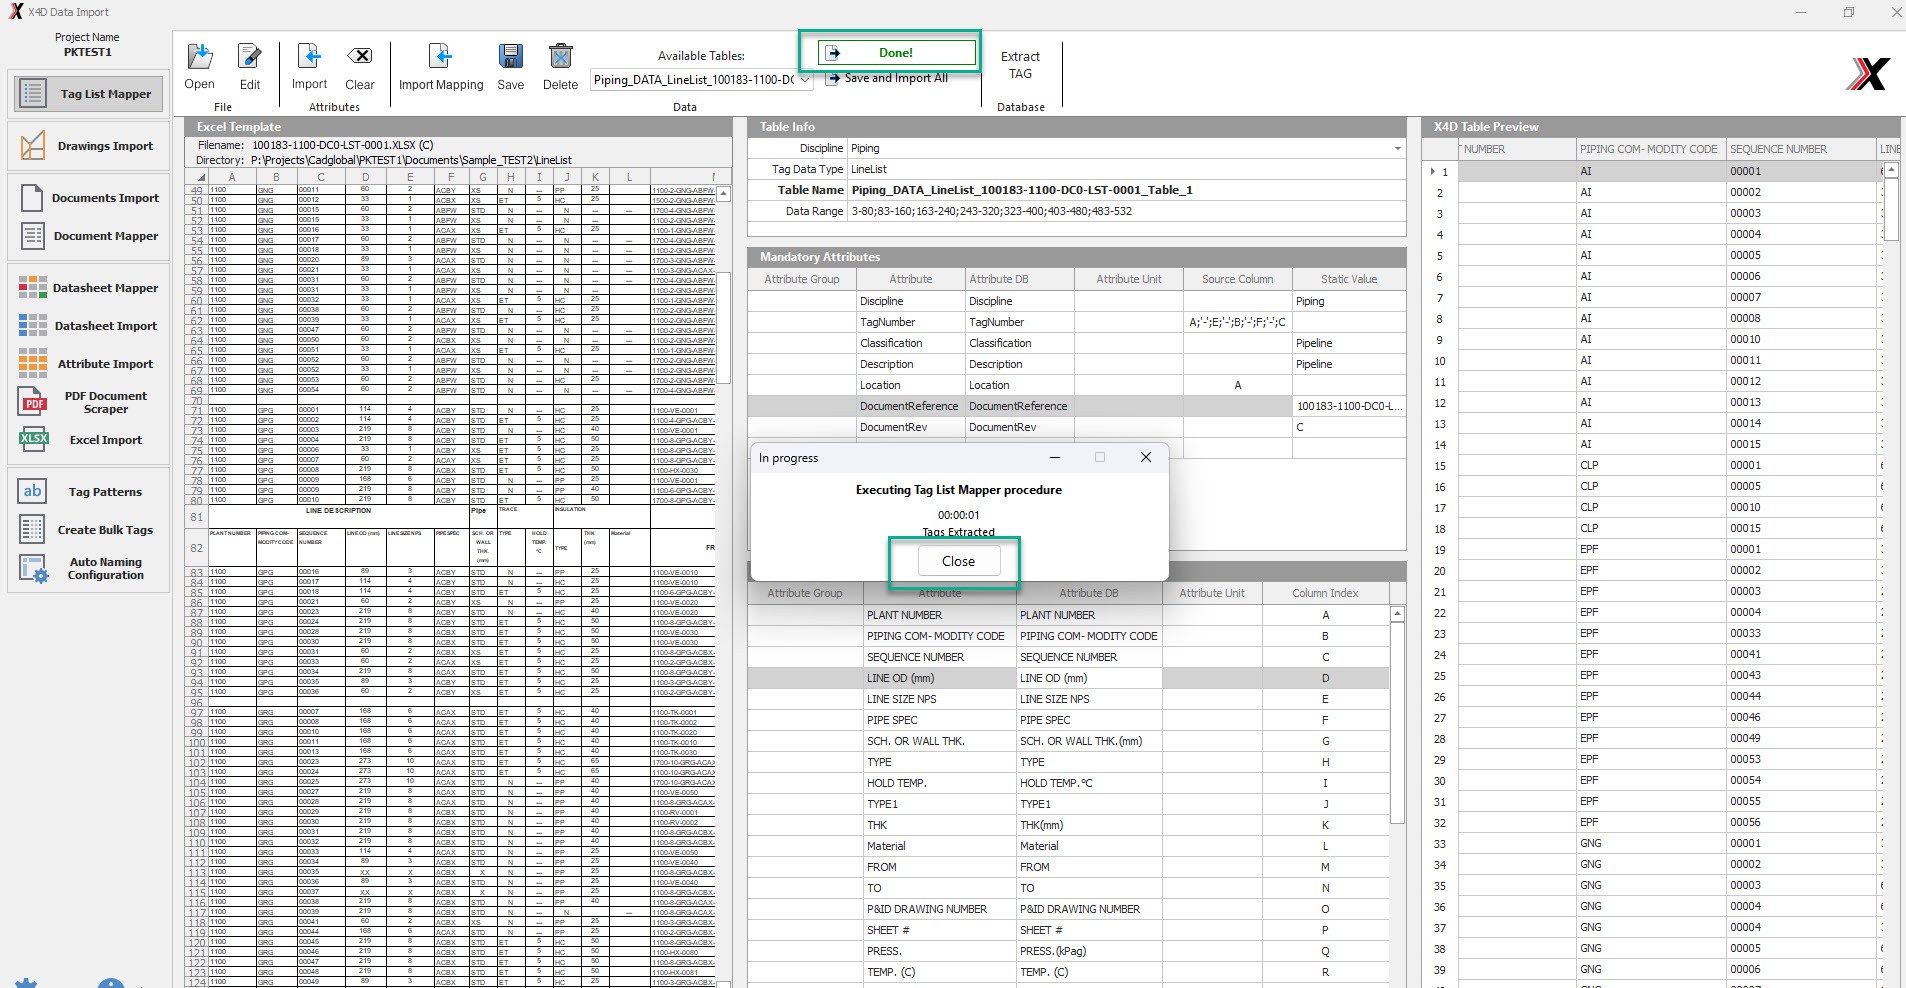
Task: Click the Import attributes icon
Action: [309, 57]
